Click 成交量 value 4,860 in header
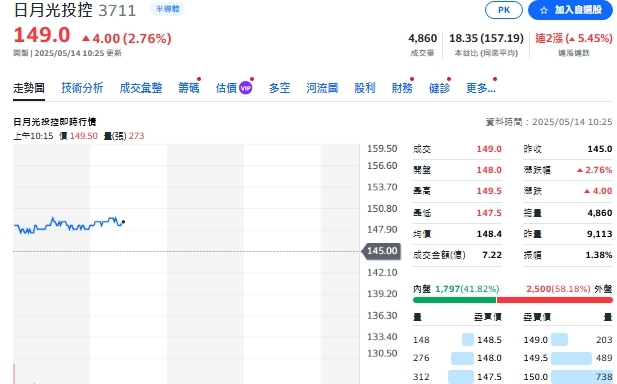This screenshot has width=617, height=384. (x=423, y=38)
